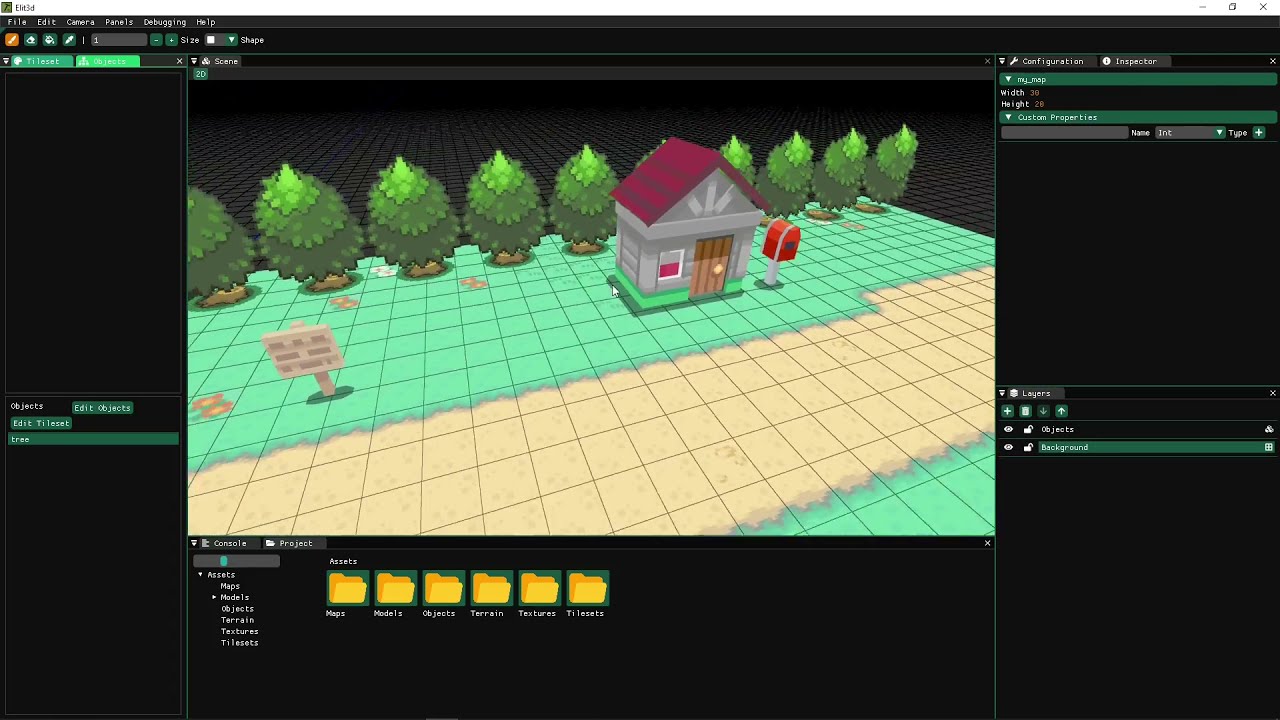Image resolution: width=1280 pixels, height=720 pixels.
Task: Increase brush size with plus button
Action: [171, 40]
